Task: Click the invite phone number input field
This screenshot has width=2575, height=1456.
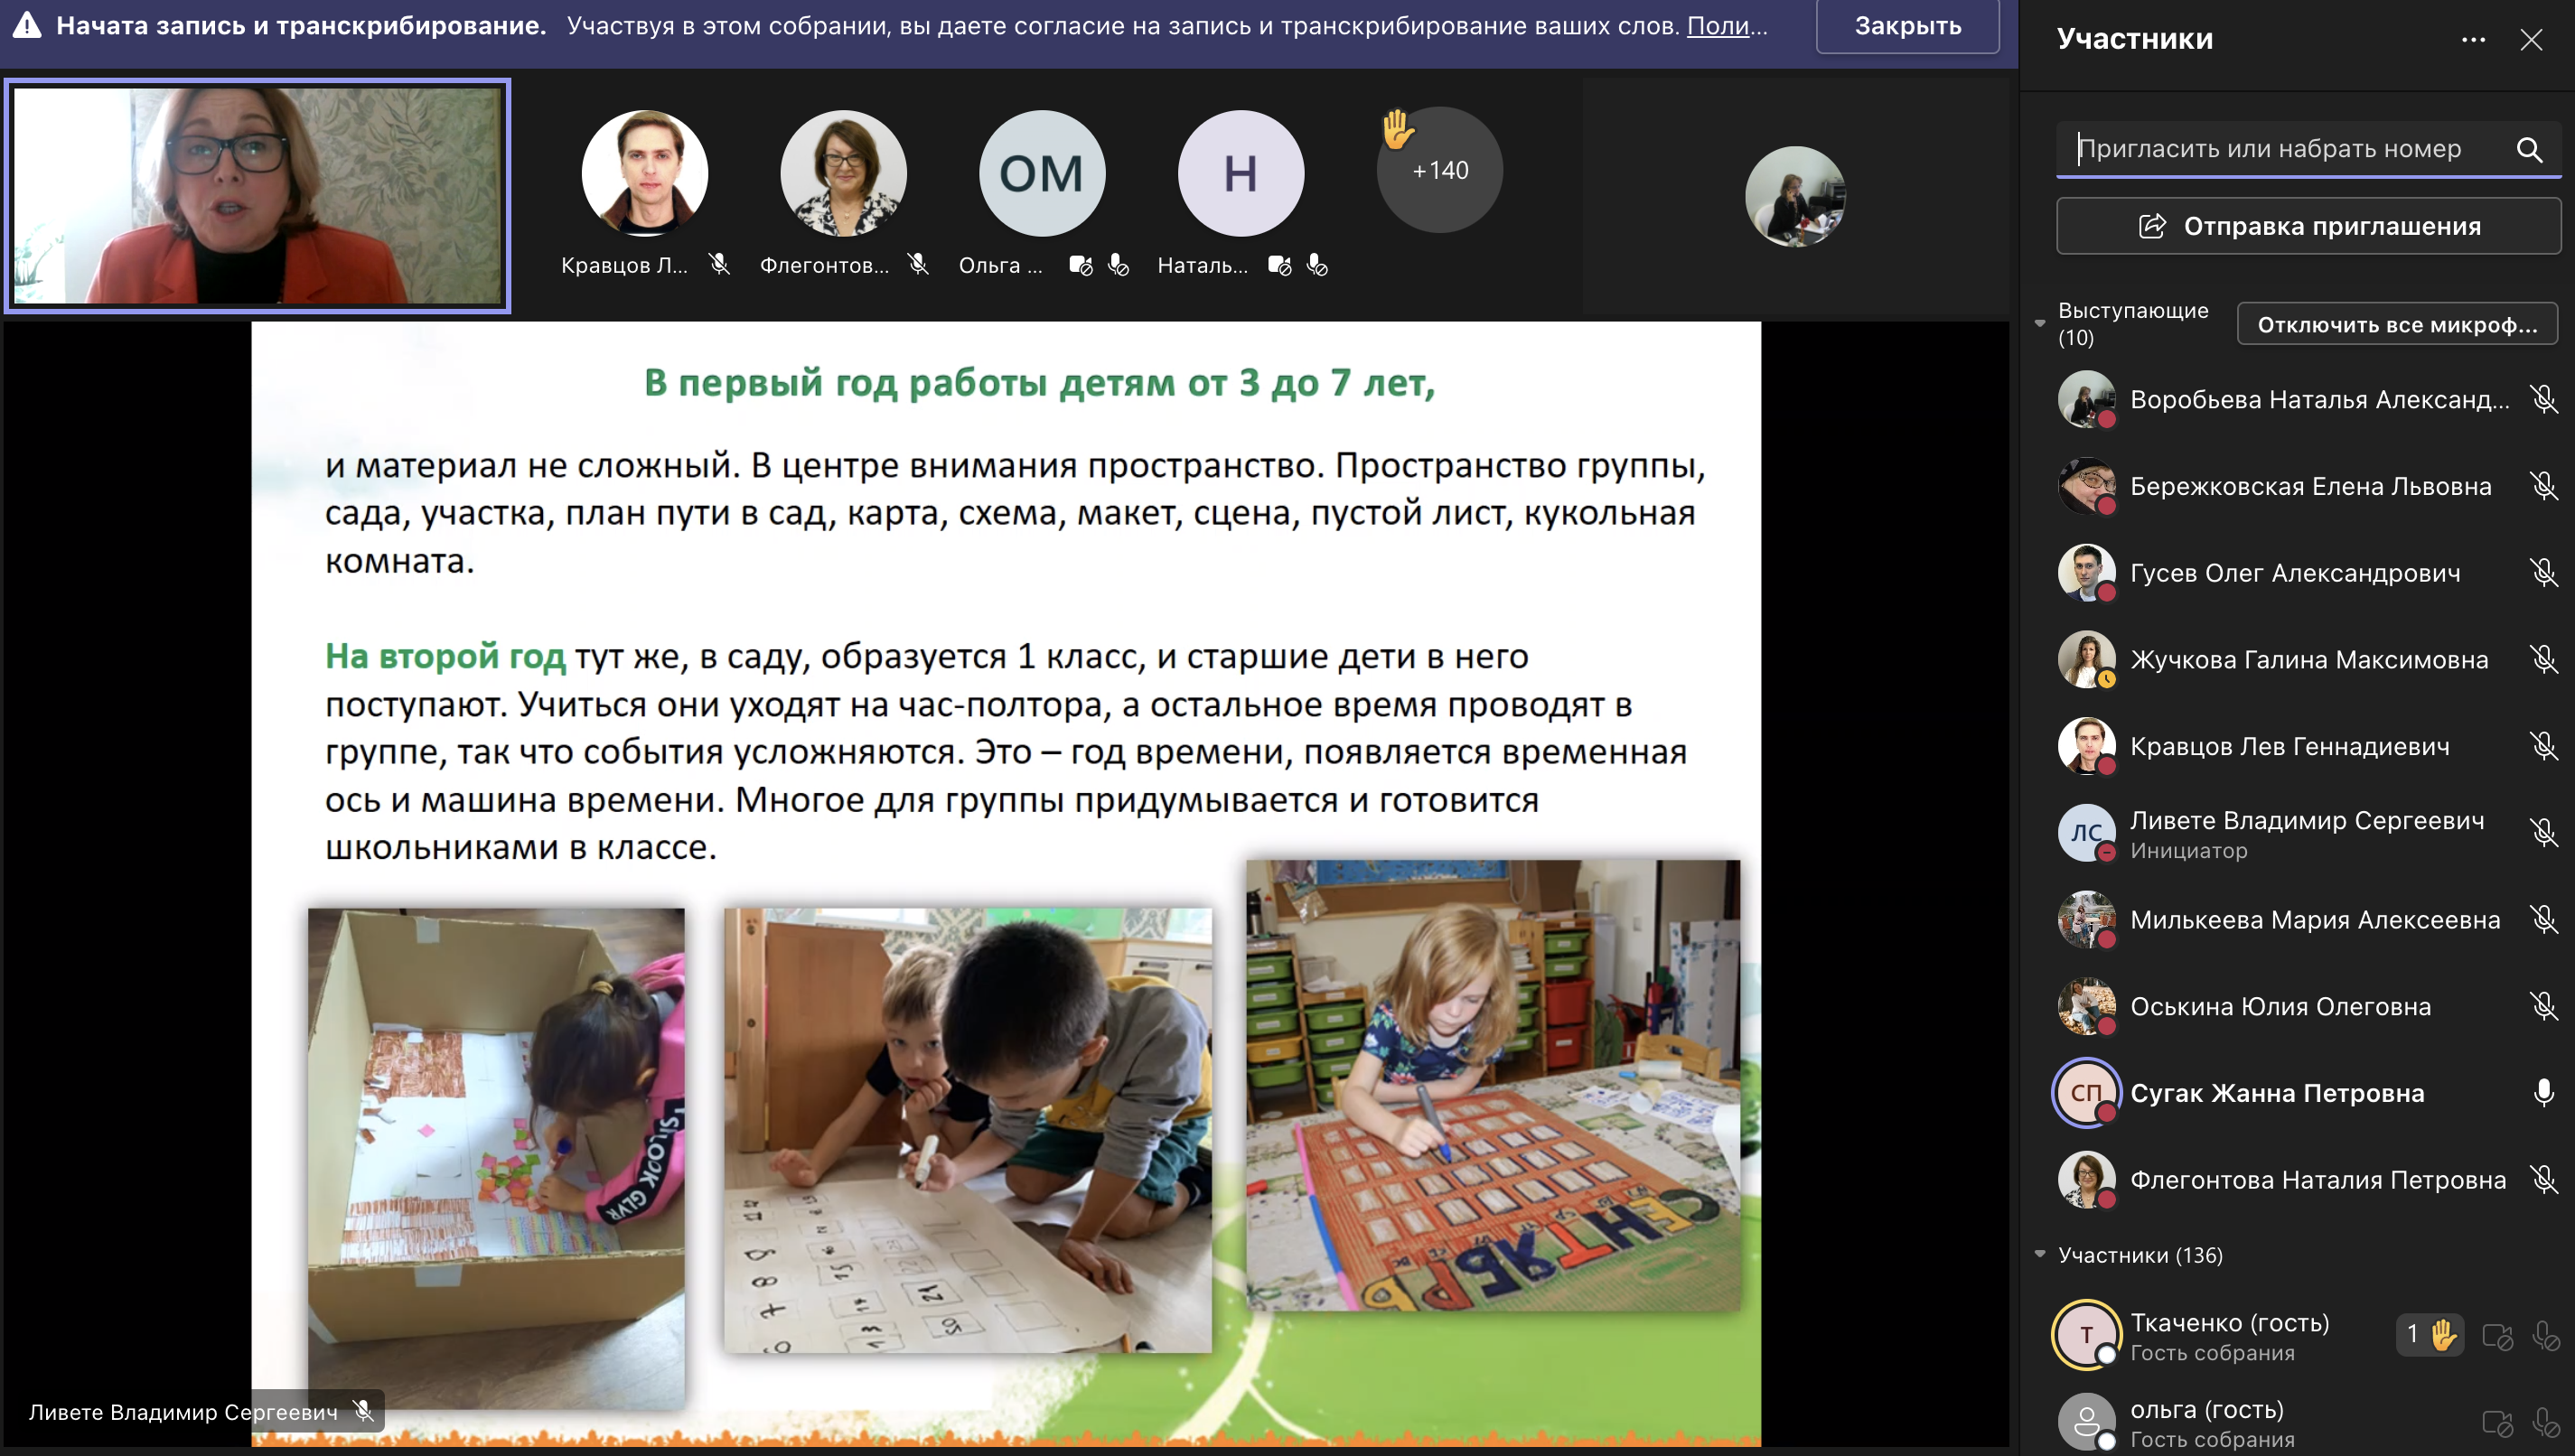Action: (x=2280, y=149)
